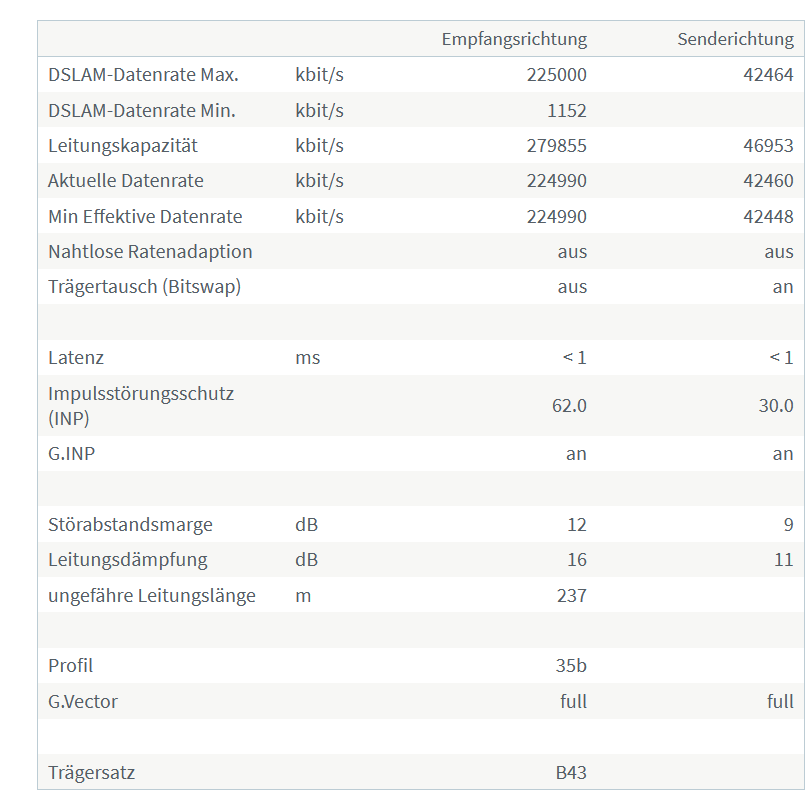Click the G.INP row label
The width and height of the screenshot is (810, 802).
(71, 453)
